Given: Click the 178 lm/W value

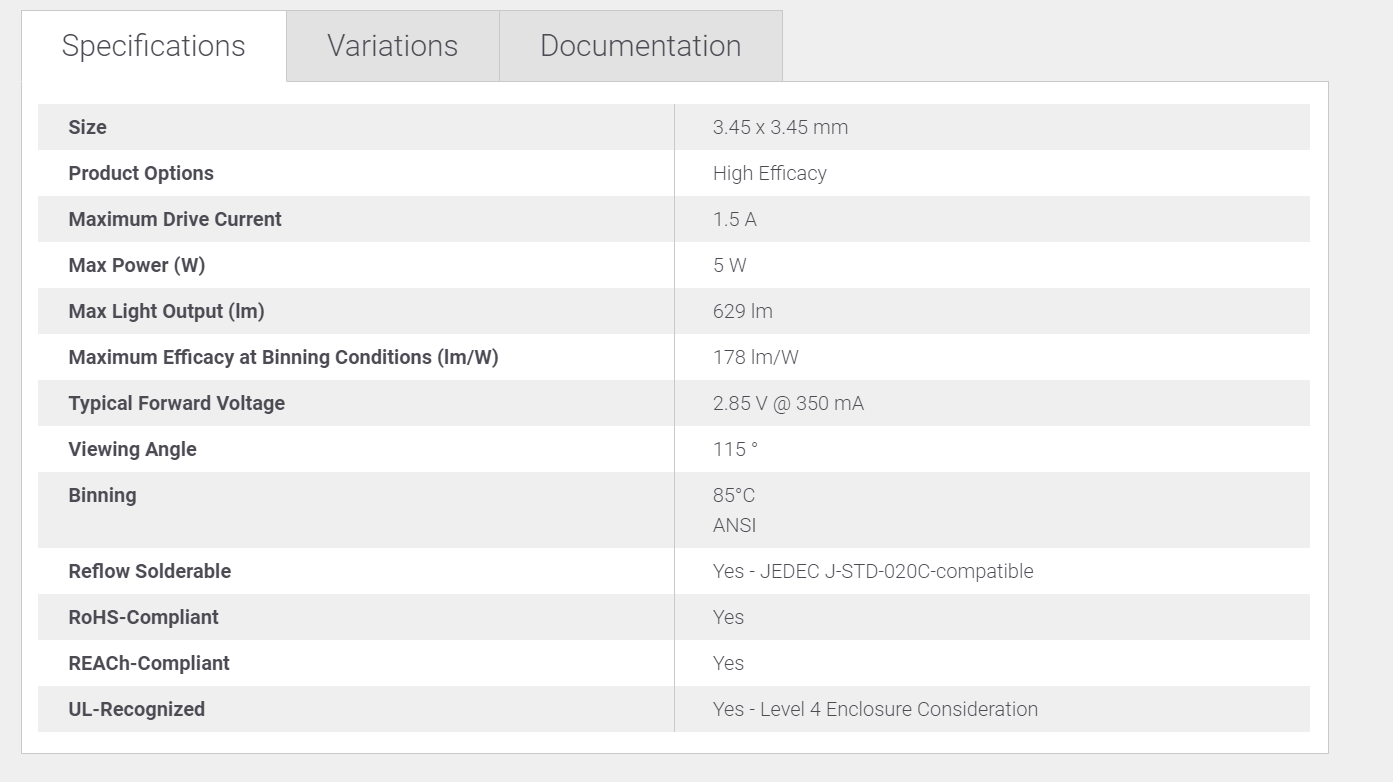Looking at the screenshot, I should 756,357.
